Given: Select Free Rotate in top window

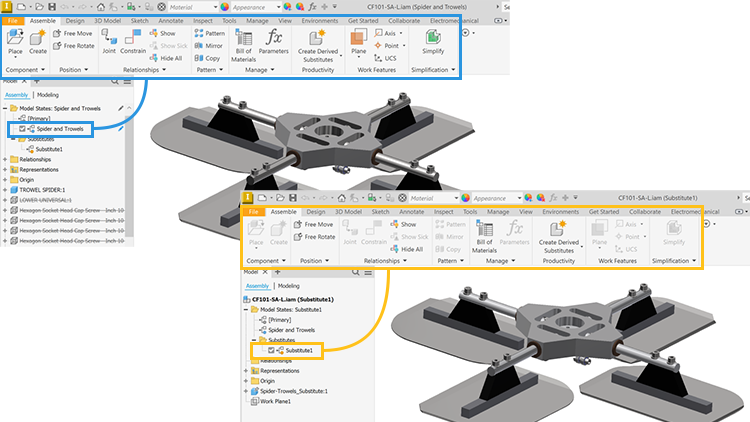Looking at the screenshot, I should (x=74, y=46).
